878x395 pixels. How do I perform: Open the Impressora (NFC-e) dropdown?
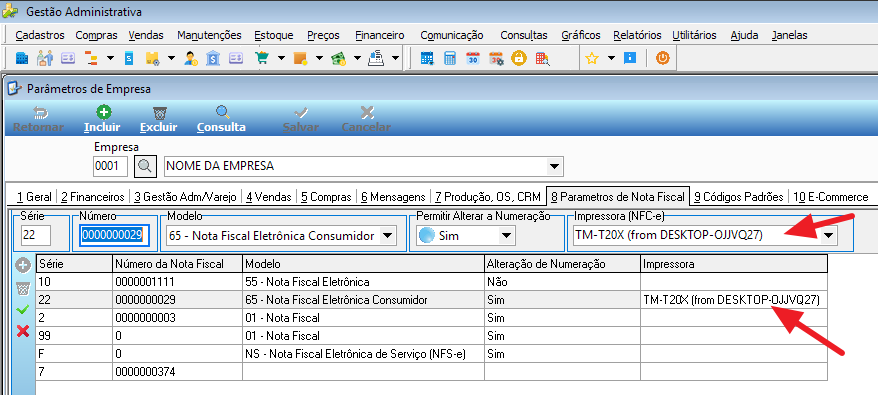tap(829, 236)
